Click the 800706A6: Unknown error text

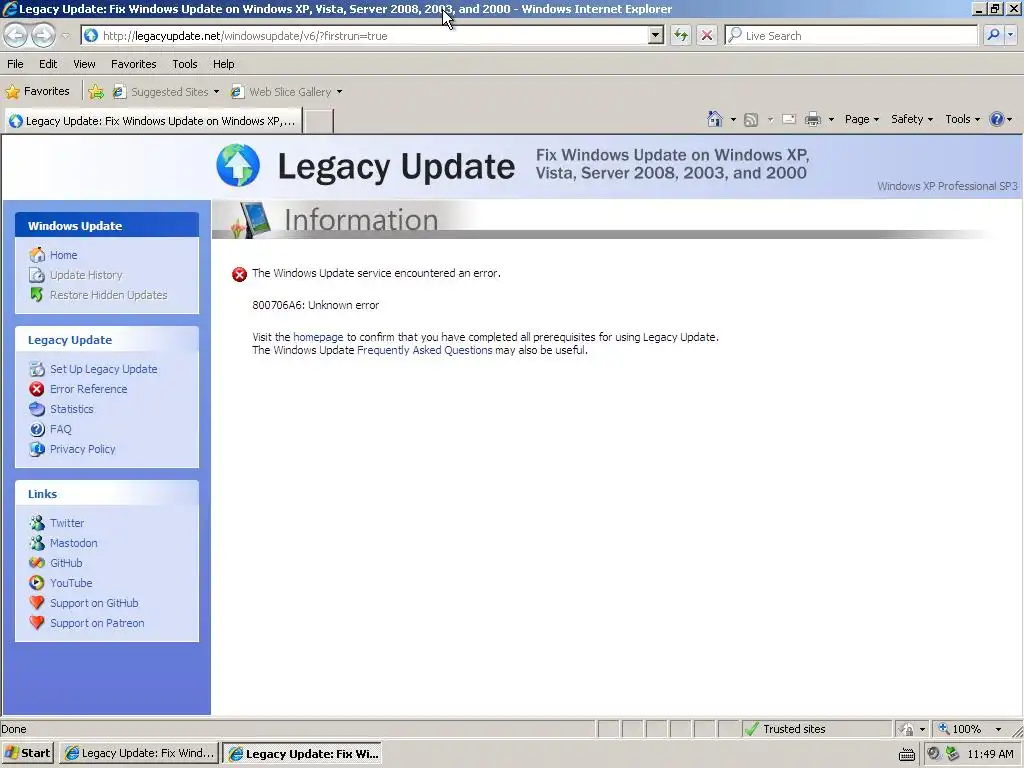[x=315, y=305]
